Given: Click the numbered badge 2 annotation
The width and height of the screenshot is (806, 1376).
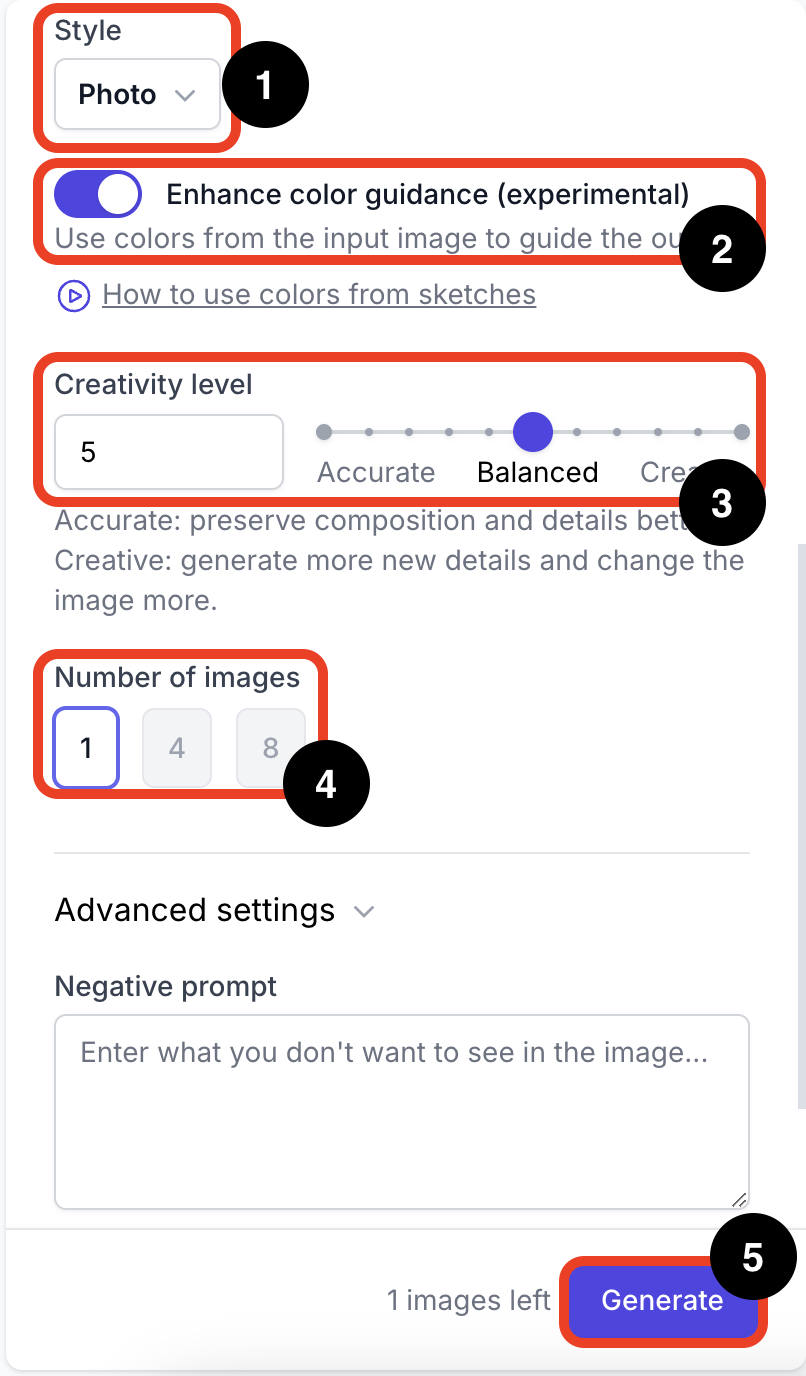Looking at the screenshot, I should coord(722,249).
